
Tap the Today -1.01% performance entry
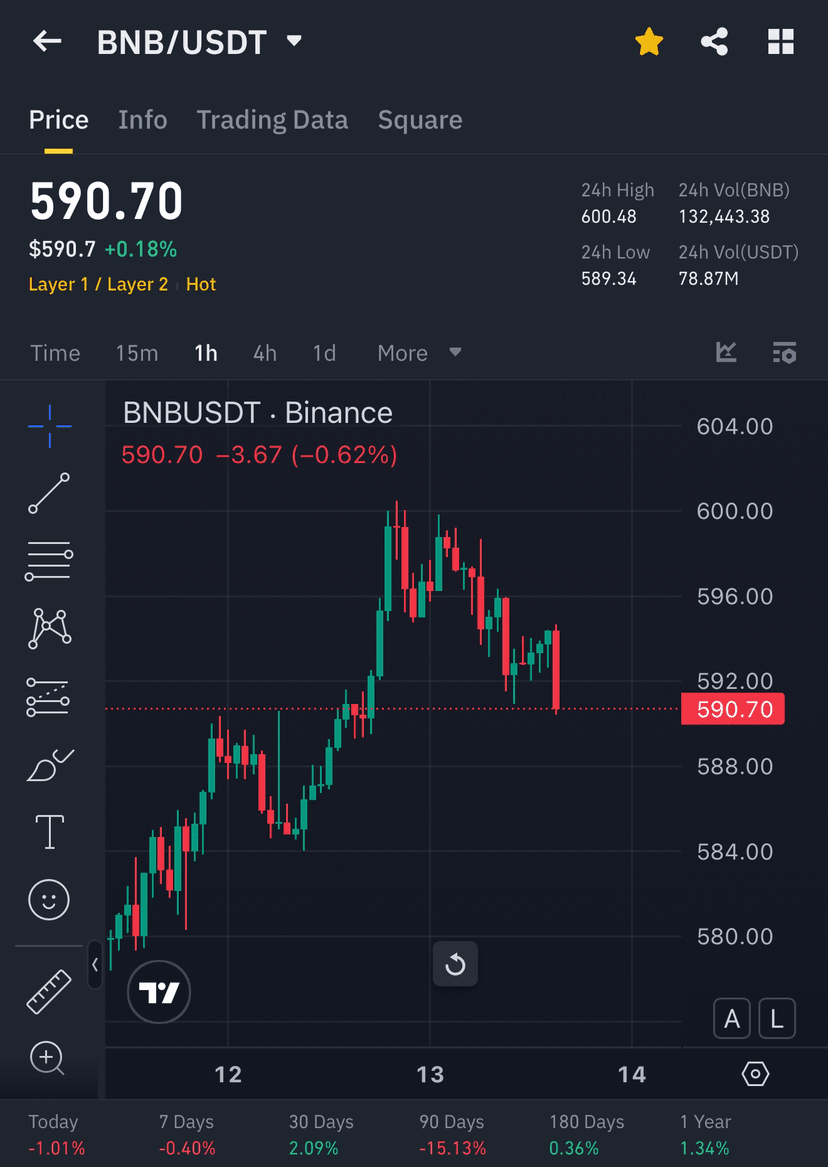[x=57, y=1134]
